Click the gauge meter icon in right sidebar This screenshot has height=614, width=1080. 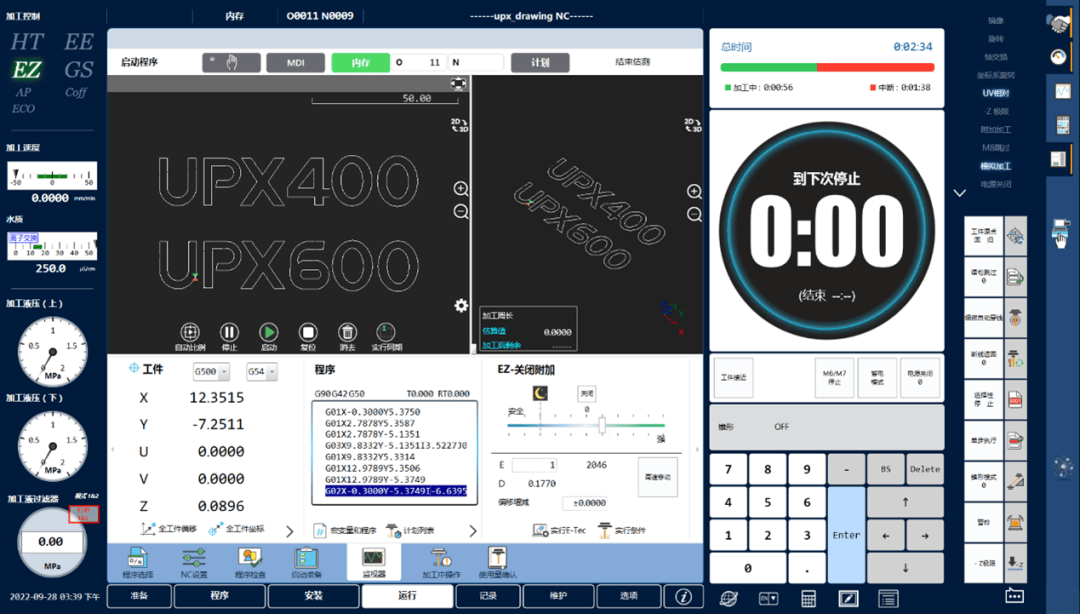coord(1059,57)
